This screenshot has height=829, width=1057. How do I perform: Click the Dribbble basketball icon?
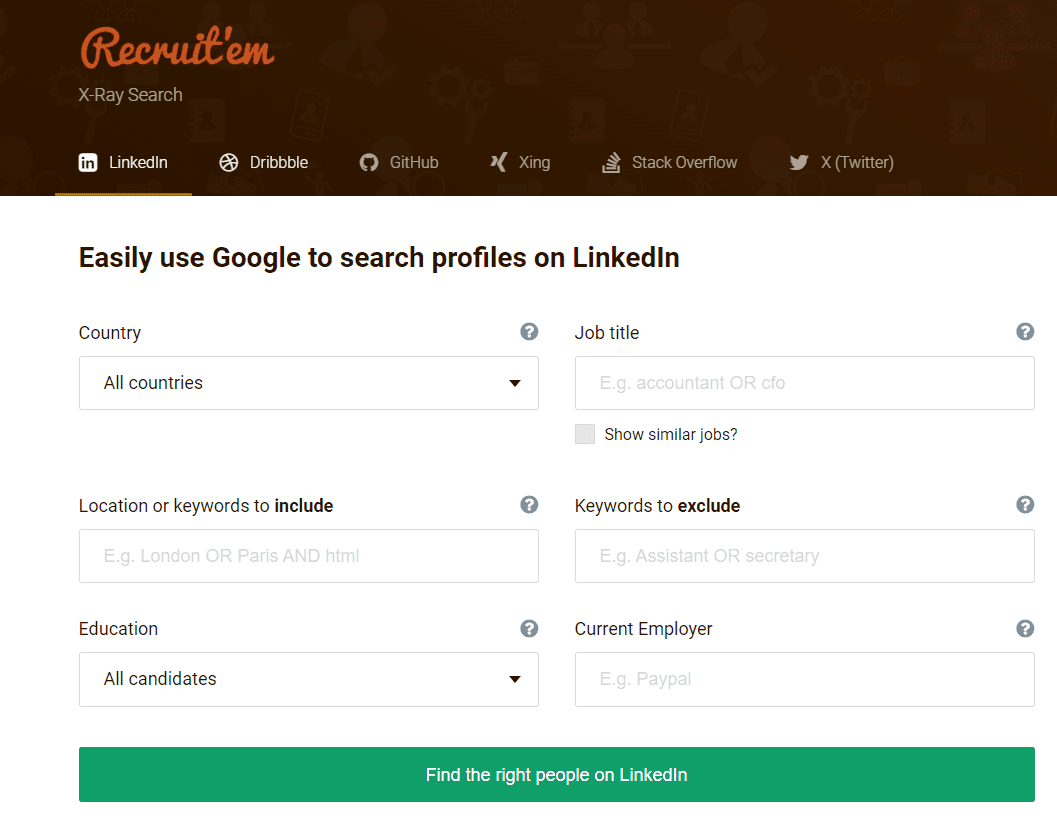(229, 162)
